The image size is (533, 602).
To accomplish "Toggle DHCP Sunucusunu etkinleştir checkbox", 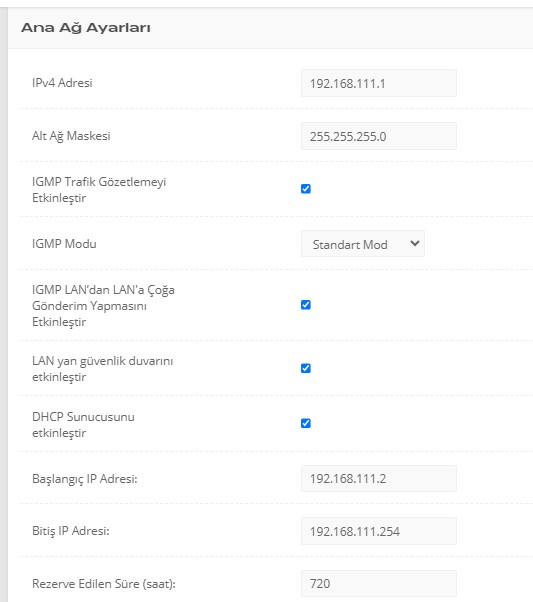I will (306, 423).
